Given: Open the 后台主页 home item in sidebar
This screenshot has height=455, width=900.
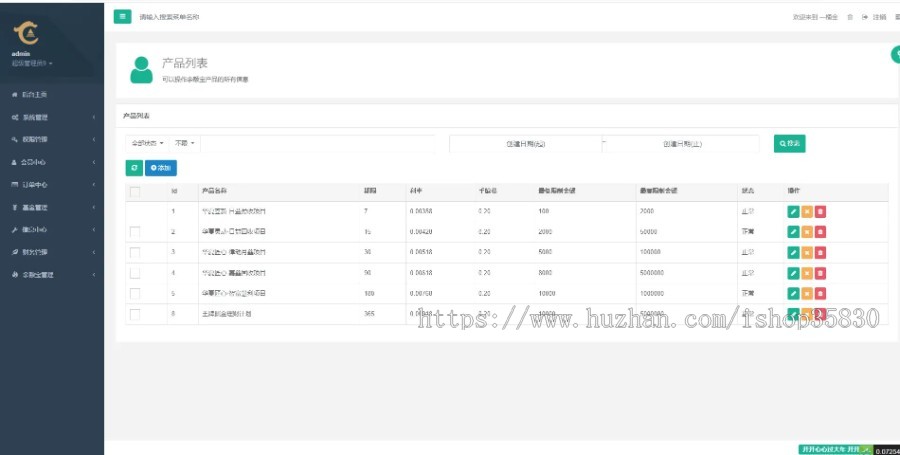Looking at the screenshot, I should coord(52,95).
